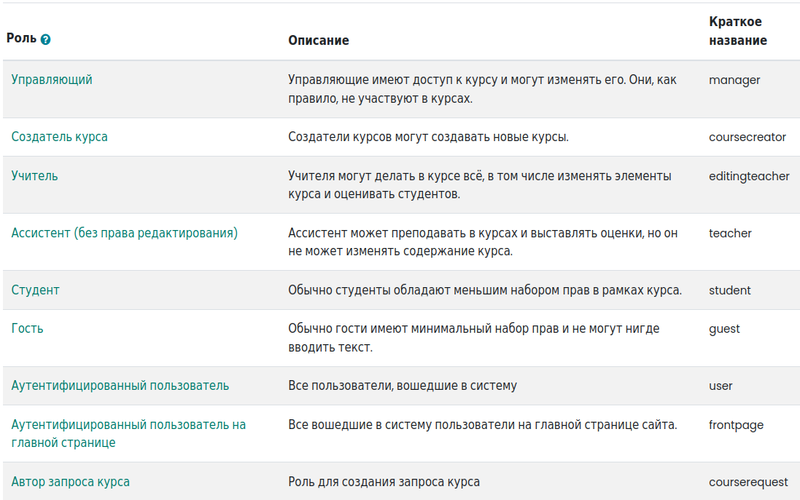
Task: Click the 'courserequest' short name cell
Action: [x=749, y=482]
